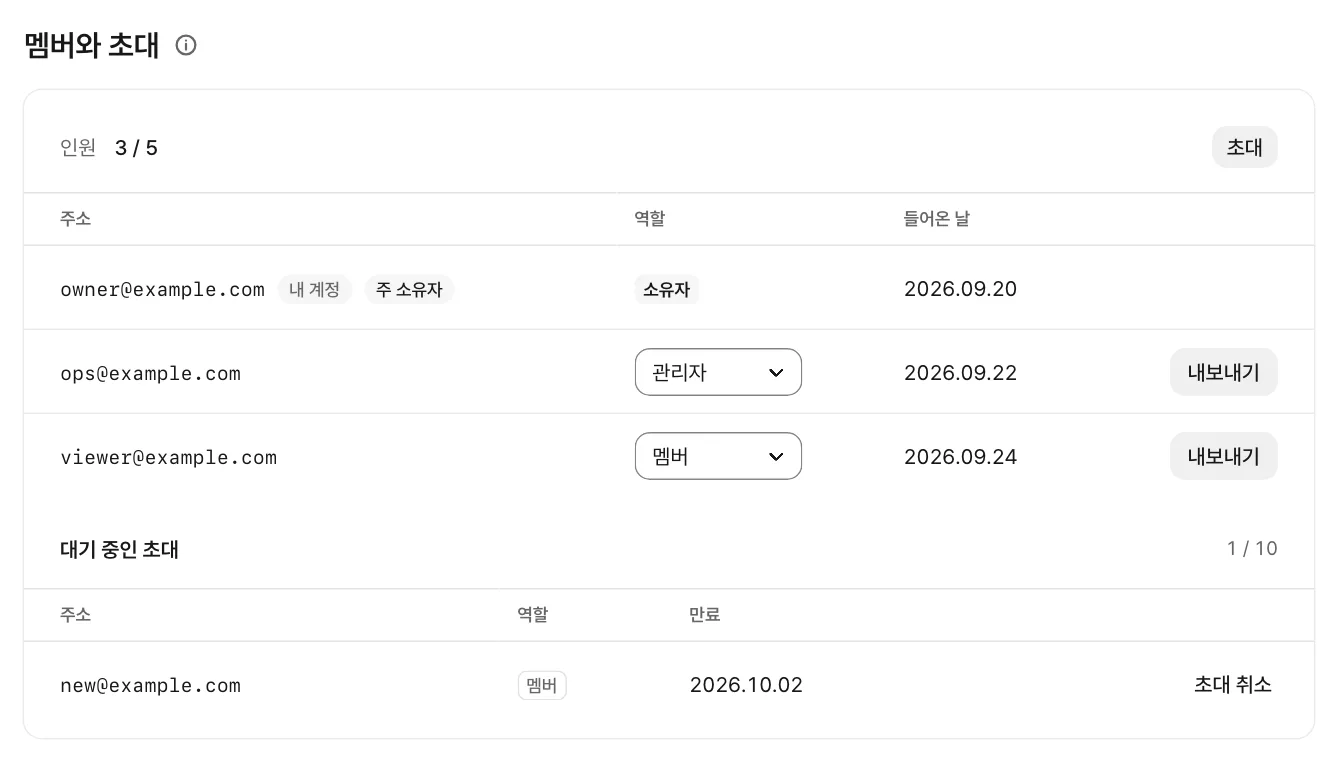This screenshot has height=762, width=1338.
Task: Click the info icon beside 멤버와 초대
Action: pyautogui.click(x=186, y=45)
